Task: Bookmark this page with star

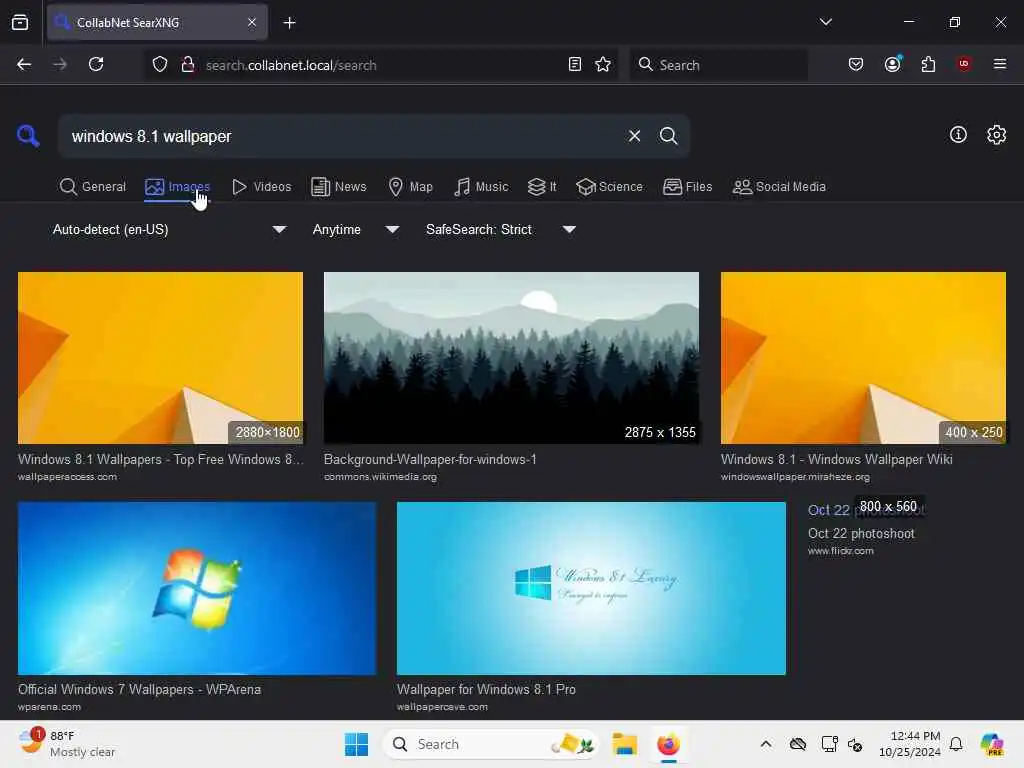Action: click(603, 64)
